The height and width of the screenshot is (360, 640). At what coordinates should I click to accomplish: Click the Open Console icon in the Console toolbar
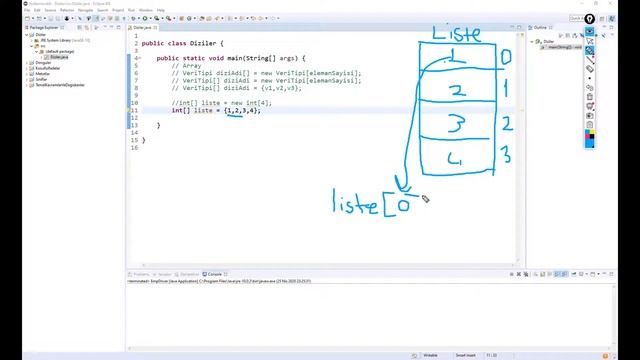[x=593, y=274]
